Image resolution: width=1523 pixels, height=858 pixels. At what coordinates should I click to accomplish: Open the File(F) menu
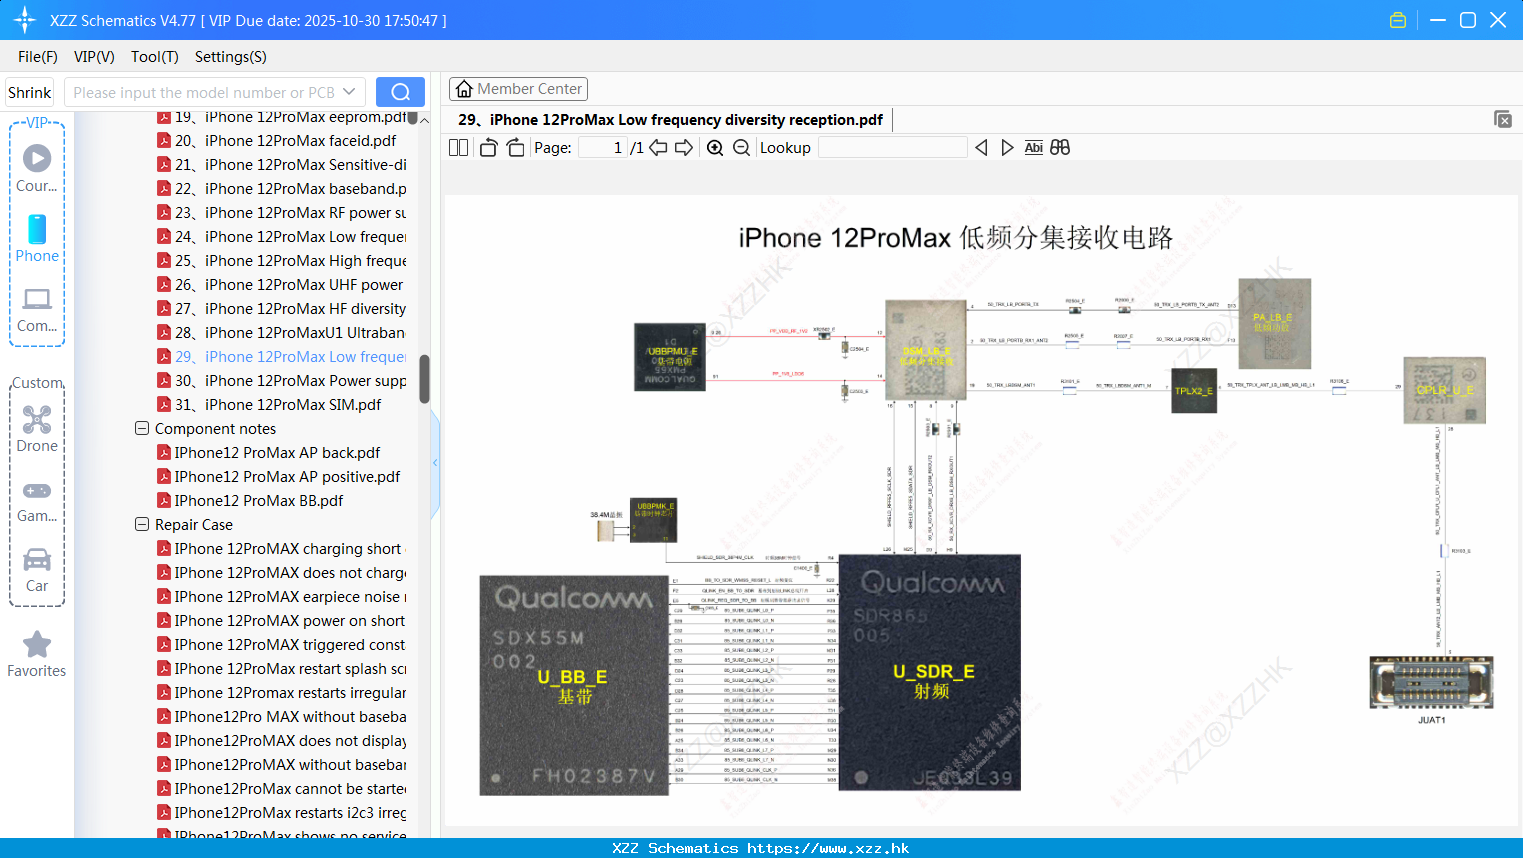click(x=38, y=57)
